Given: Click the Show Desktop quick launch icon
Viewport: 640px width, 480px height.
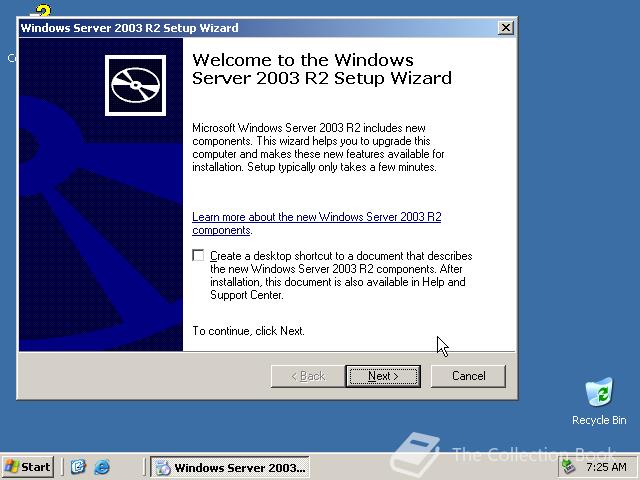Looking at the screenshot, I should point(78,467).
